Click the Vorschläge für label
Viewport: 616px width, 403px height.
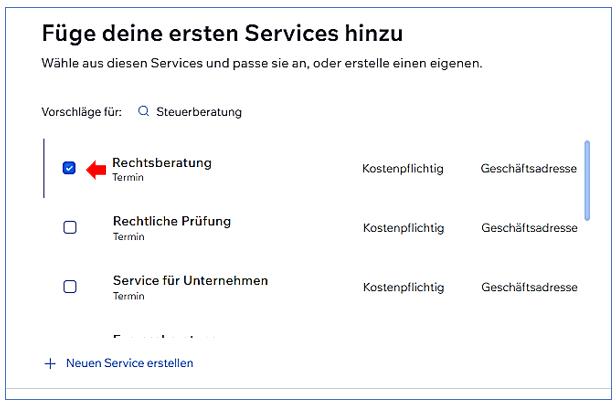[x=81, y=112]
